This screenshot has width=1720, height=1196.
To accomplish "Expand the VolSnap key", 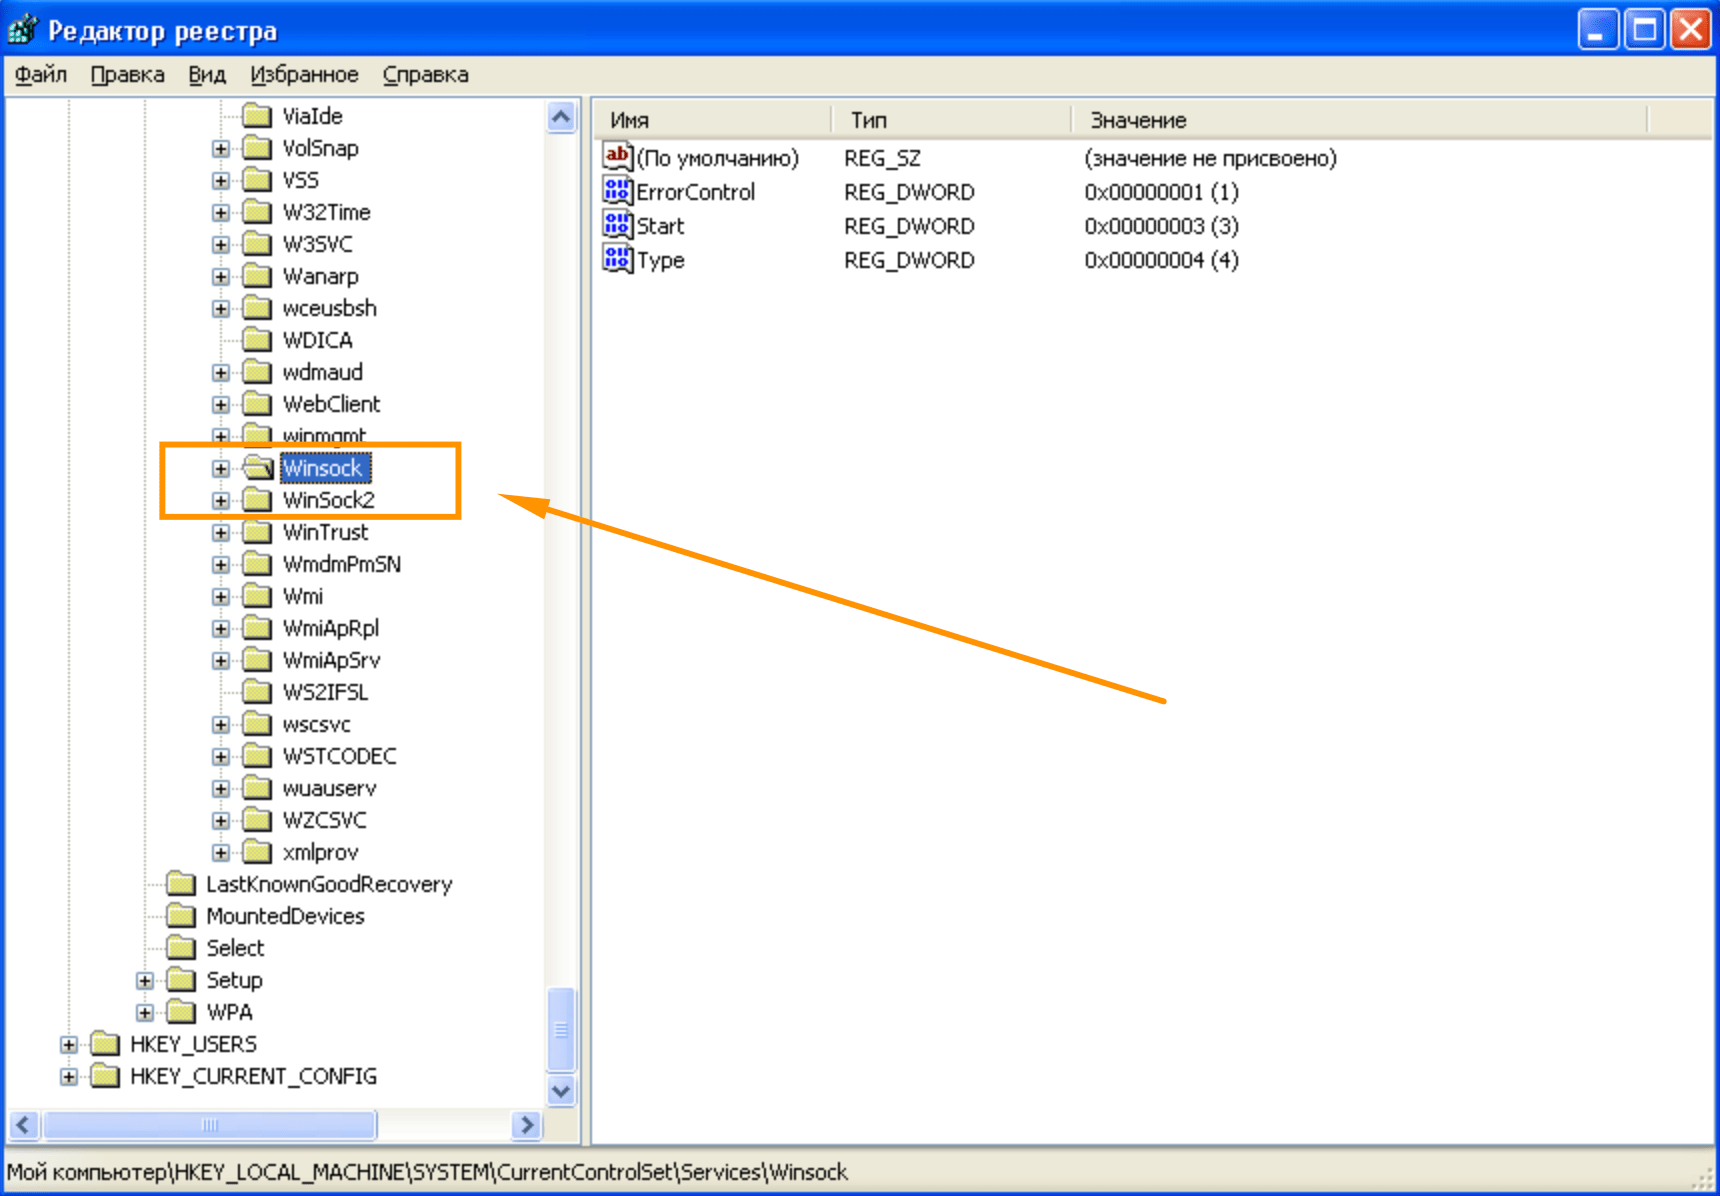I will click(221, 149).
